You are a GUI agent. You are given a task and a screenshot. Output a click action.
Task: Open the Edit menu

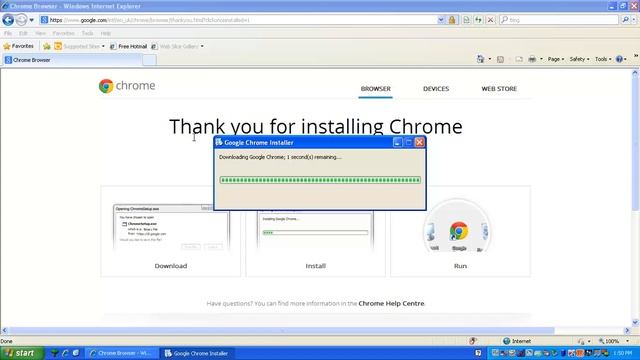[23, 33]
